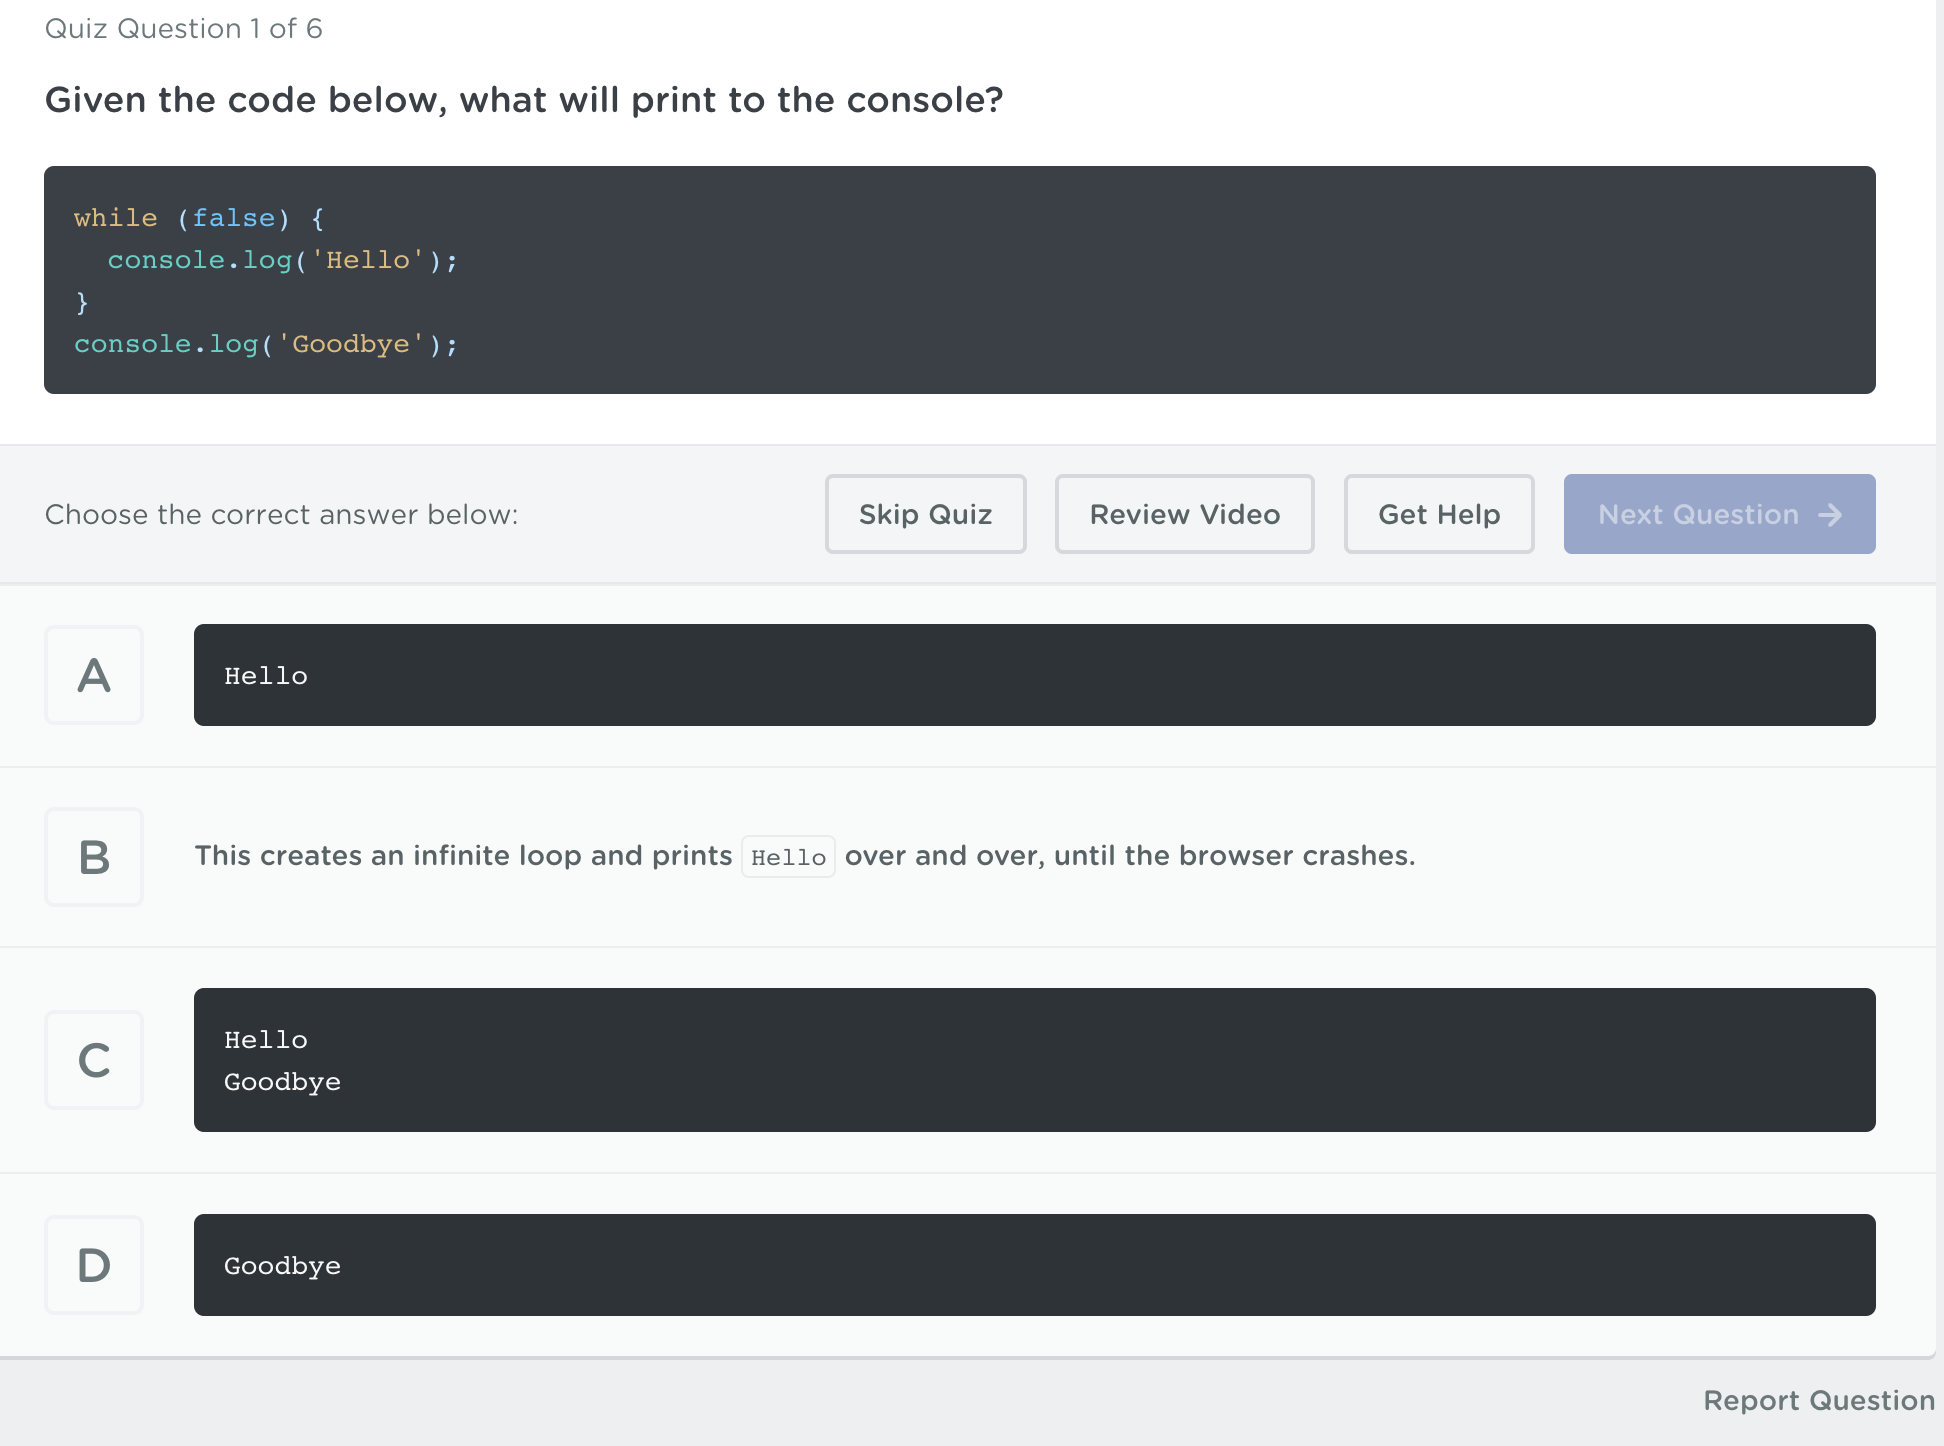Choose the 'Hello' only answer block
The width and height of the screenshot is (1944, 1446).
(x=1034, y=675)
